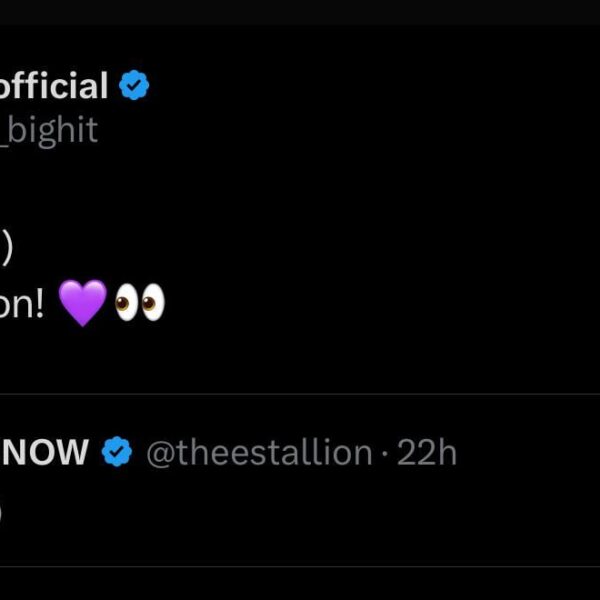
Task: Click the empty area right of @theestallion's timestamp
Action: (x=530, y=453)
